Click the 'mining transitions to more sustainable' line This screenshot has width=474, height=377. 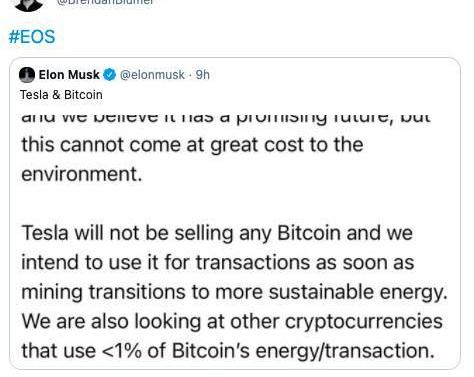pos(234,292)
